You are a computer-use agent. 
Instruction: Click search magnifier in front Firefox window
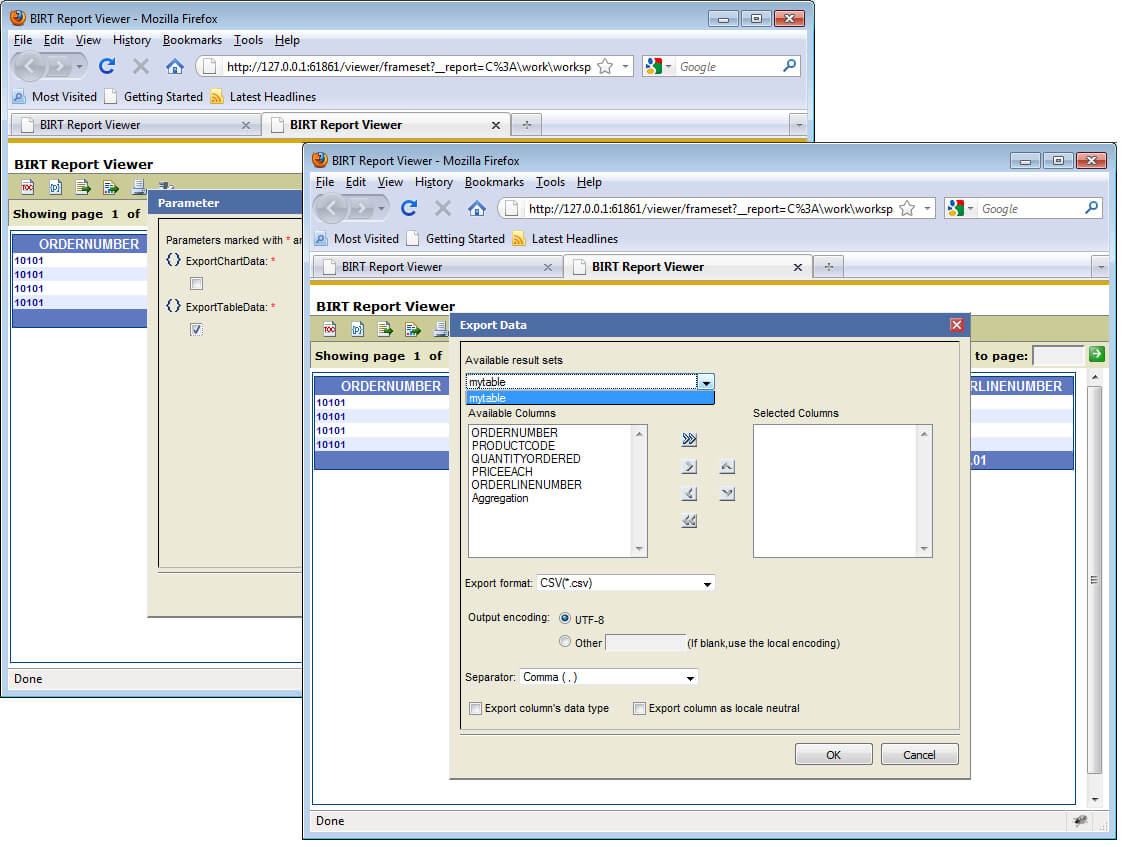pos(1091,208)
